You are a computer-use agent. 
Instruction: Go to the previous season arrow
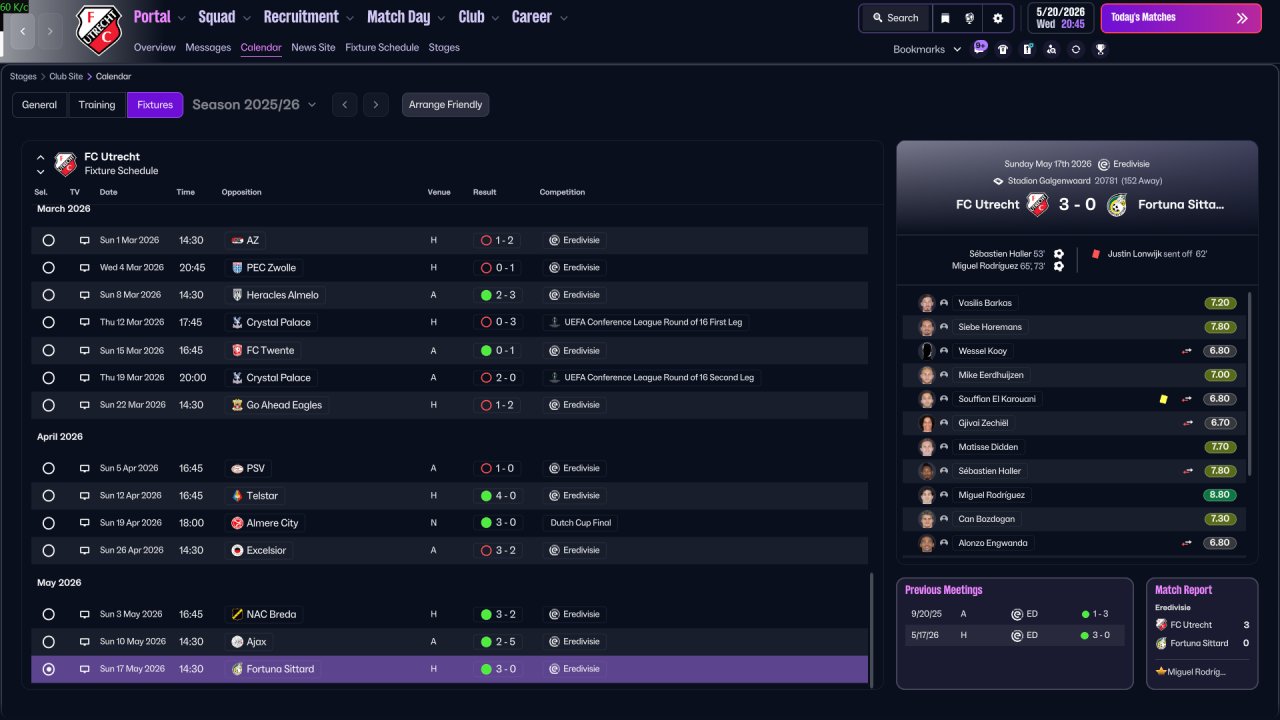[344, 105]
